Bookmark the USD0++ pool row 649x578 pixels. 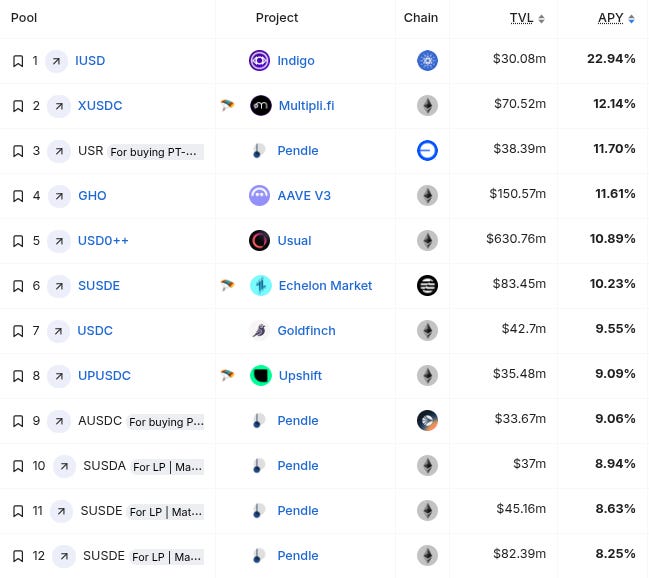point(18,241)
